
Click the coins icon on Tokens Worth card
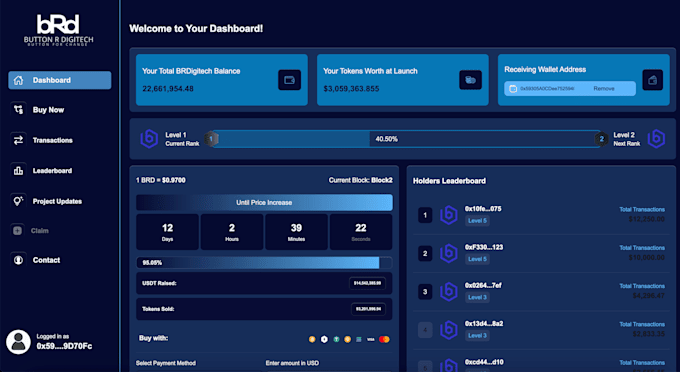(471, 80)
